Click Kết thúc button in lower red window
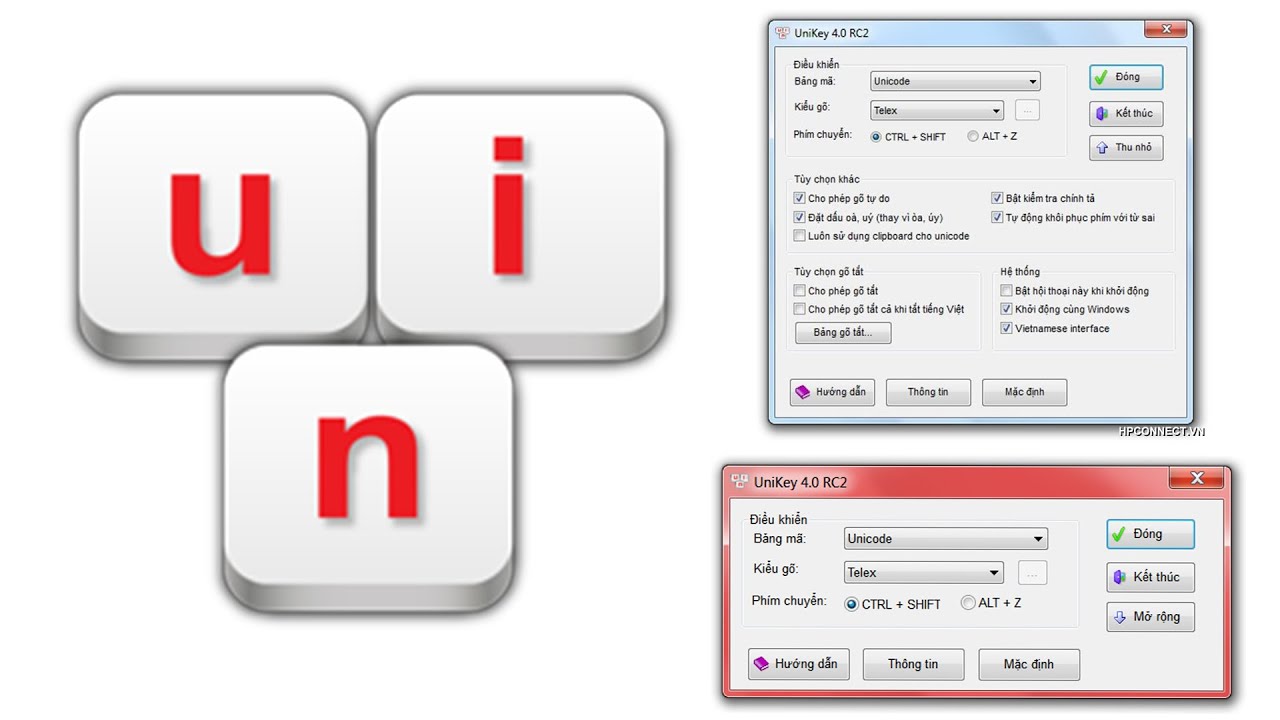 [1150, 577]
